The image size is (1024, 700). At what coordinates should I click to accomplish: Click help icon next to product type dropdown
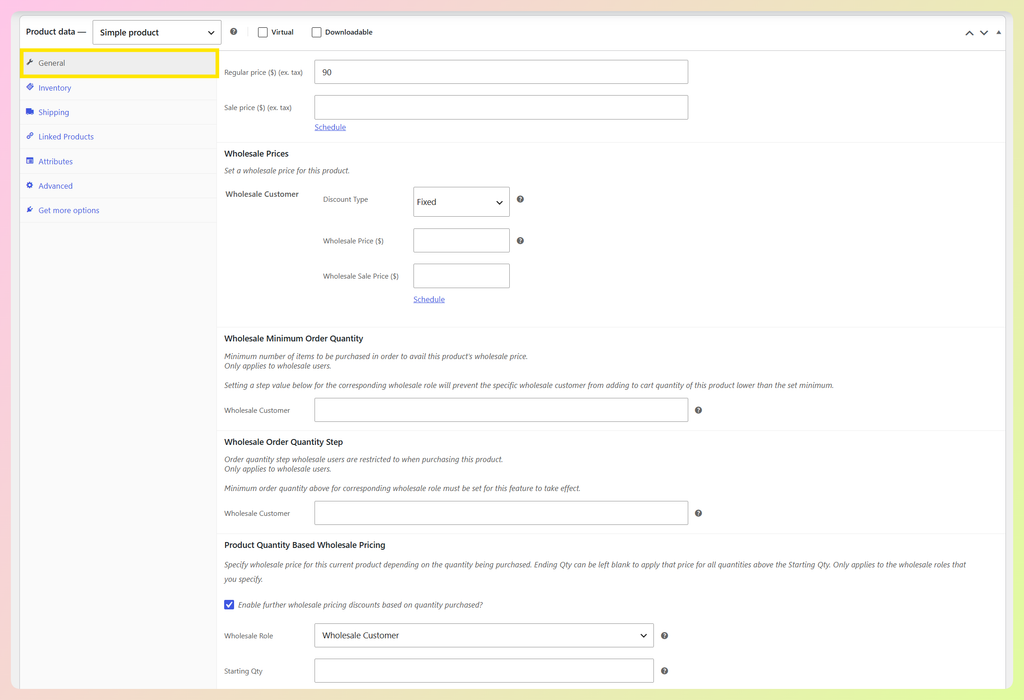(234, 31)
